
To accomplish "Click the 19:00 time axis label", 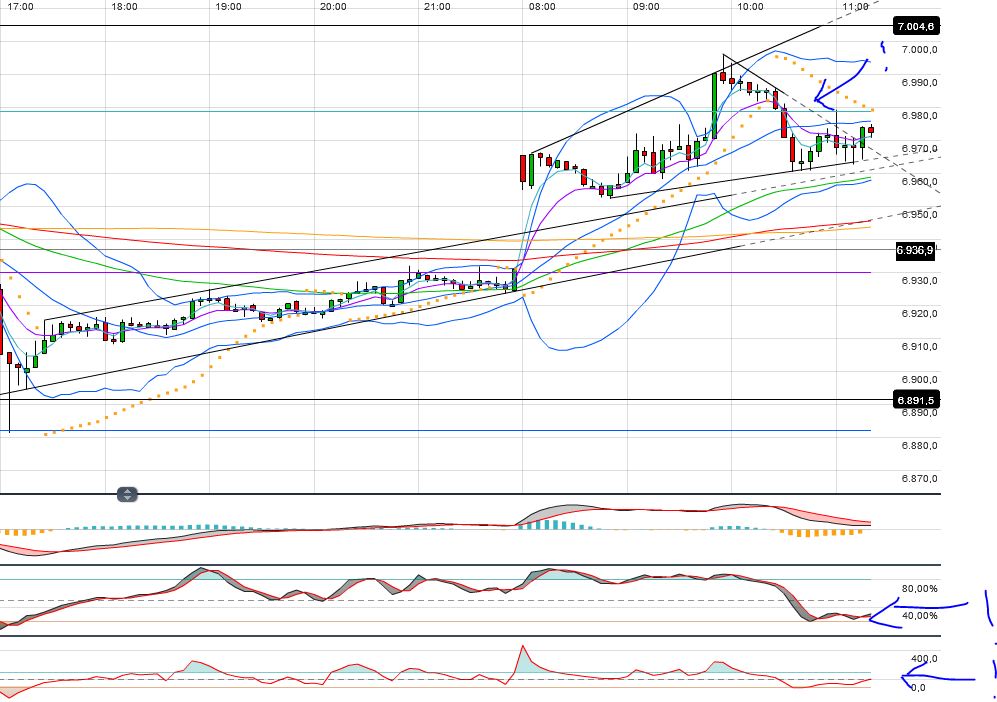I will [x=228, y=6].
